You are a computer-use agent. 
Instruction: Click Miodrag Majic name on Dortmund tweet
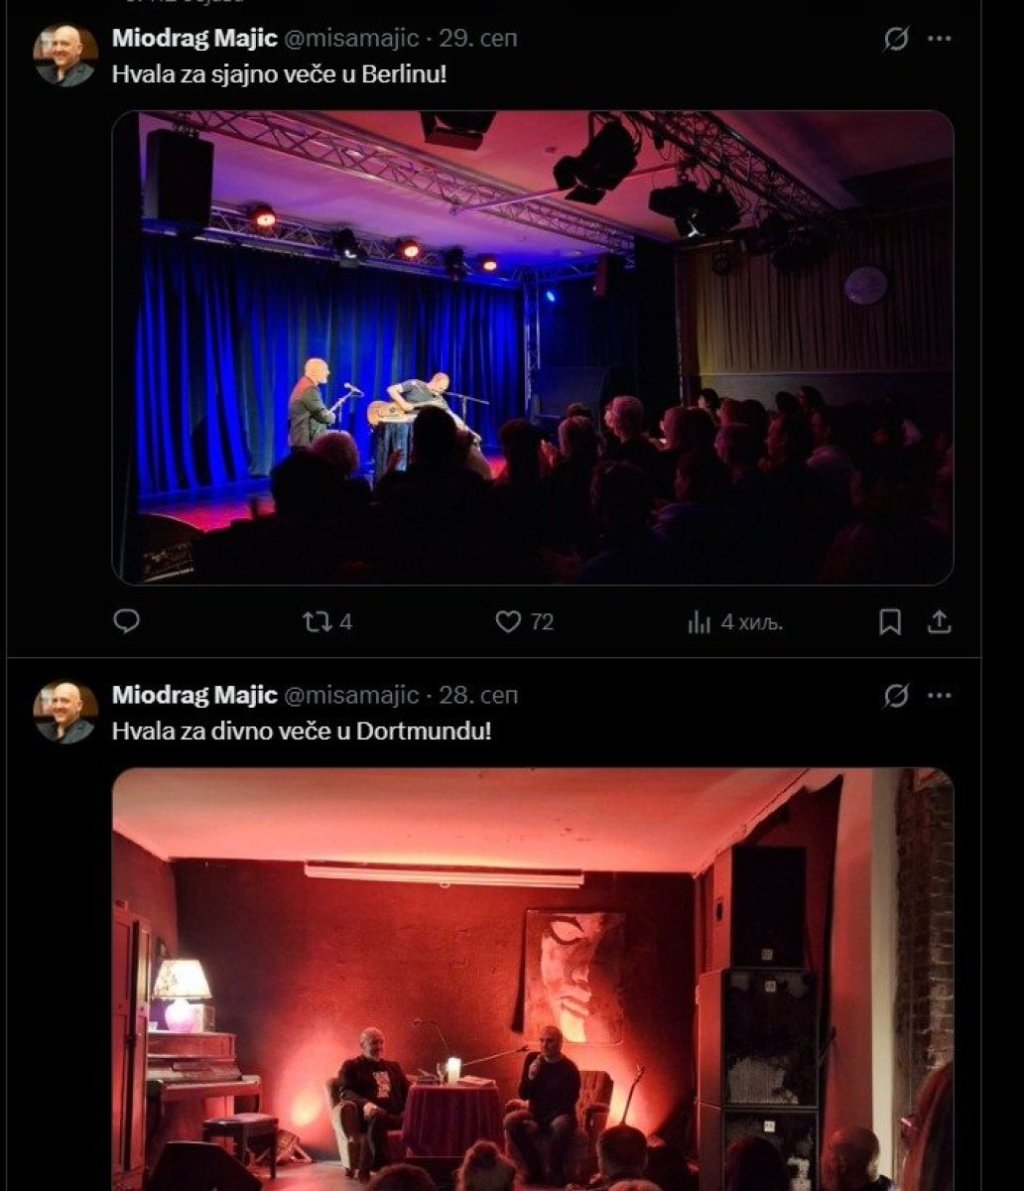[x=194, y=695]
